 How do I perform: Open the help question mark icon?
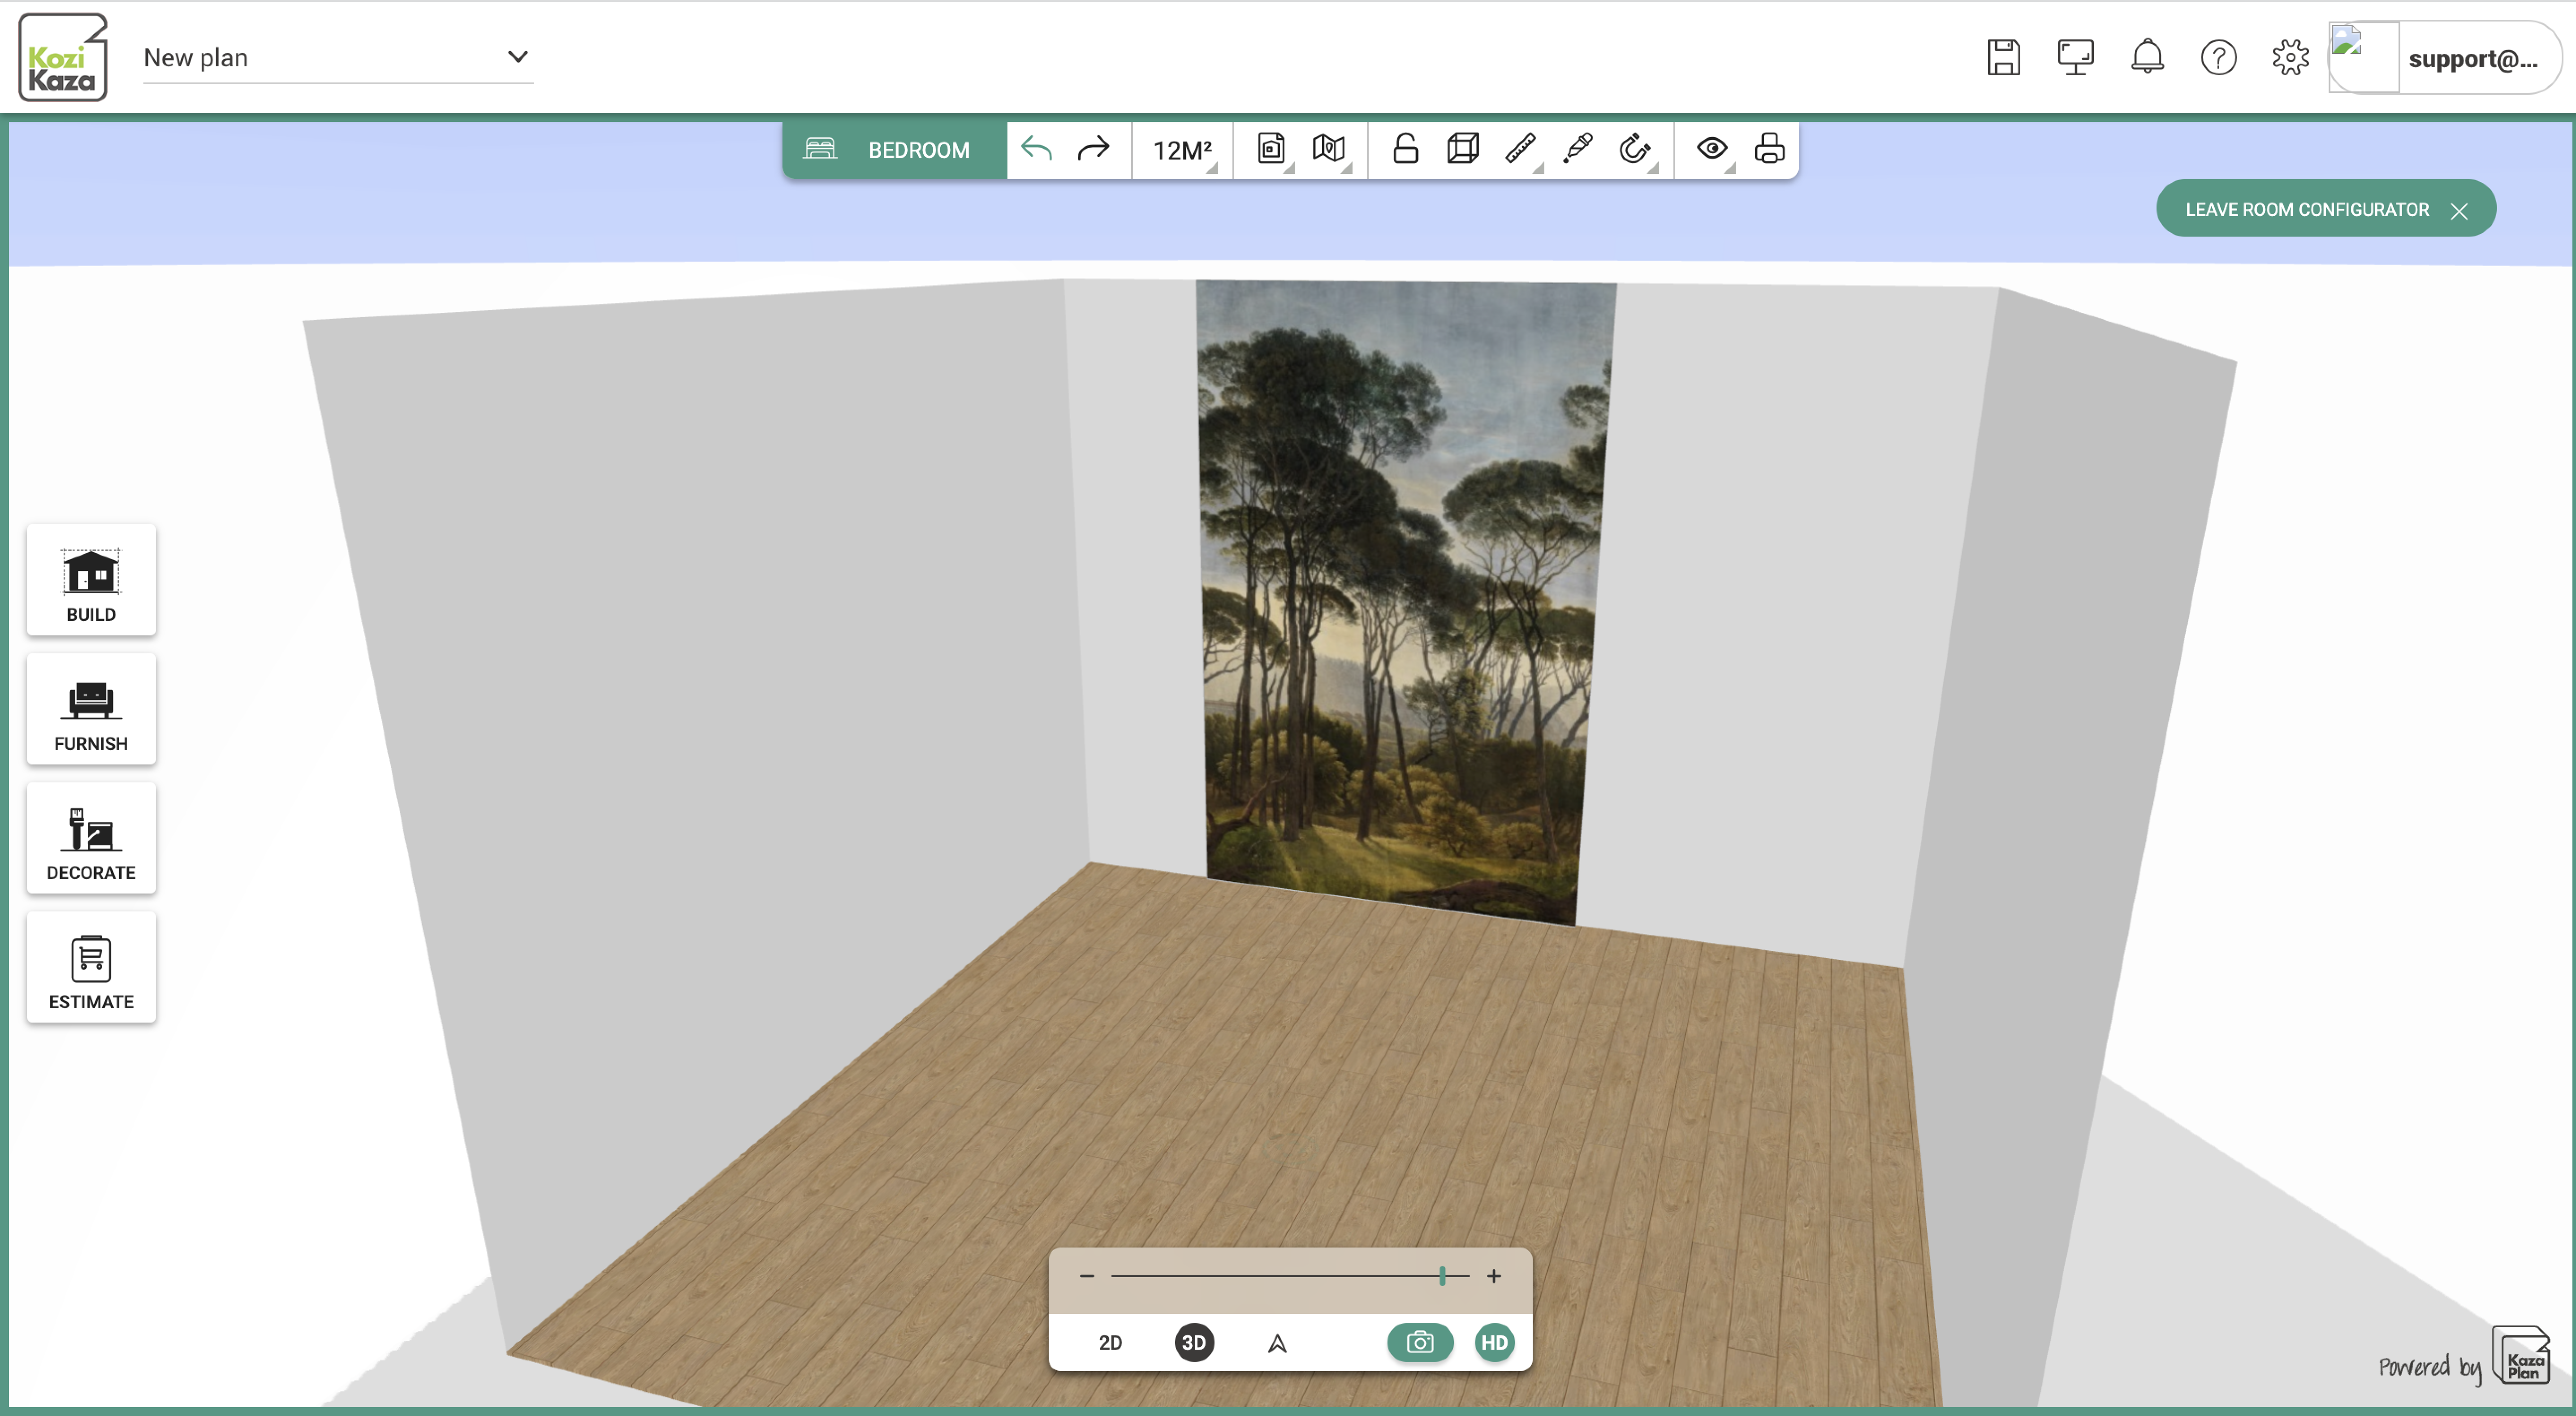[2218, 58]
